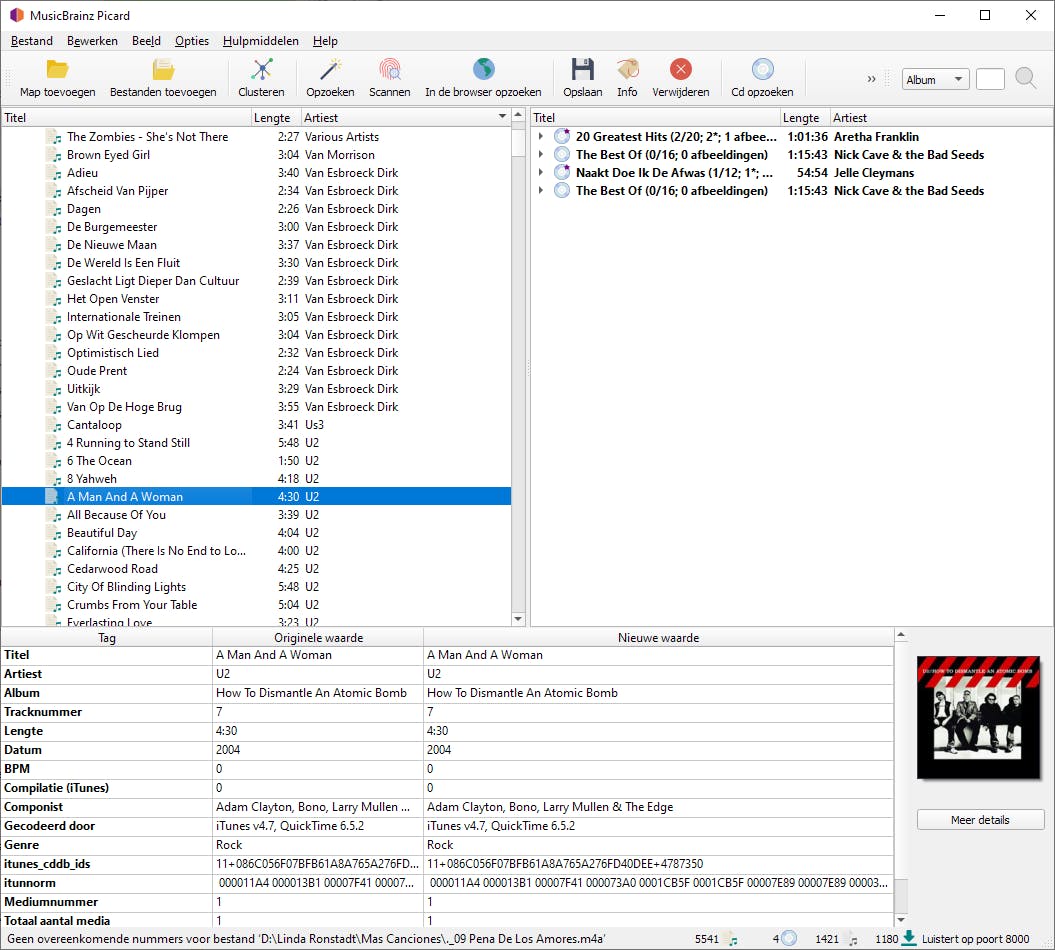Click file icon of A Man And A Woman
Screen dimensions: 1055x950
[x=53, y=497]
